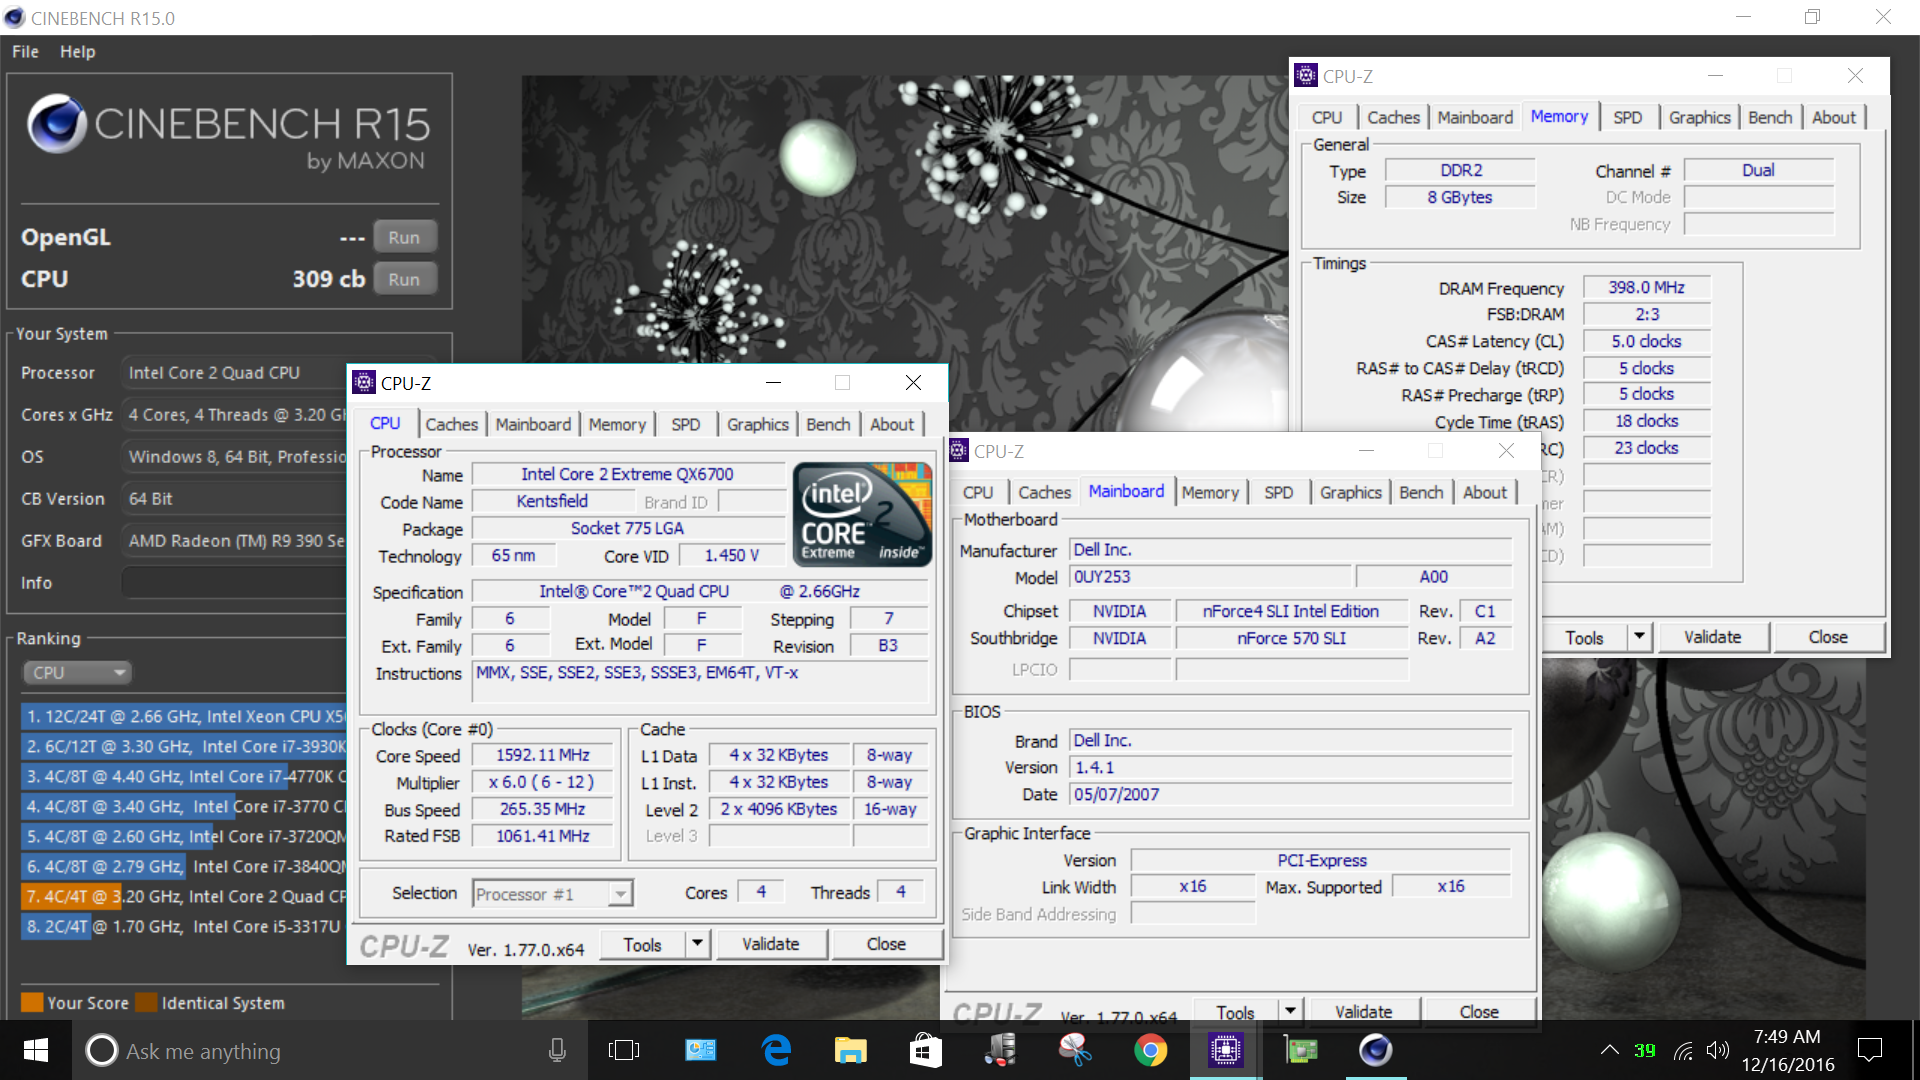The height and width of the screenshot is (1080, 1920).
Task: Open Windows Store from taskbar
Action: pos(925,1050)
